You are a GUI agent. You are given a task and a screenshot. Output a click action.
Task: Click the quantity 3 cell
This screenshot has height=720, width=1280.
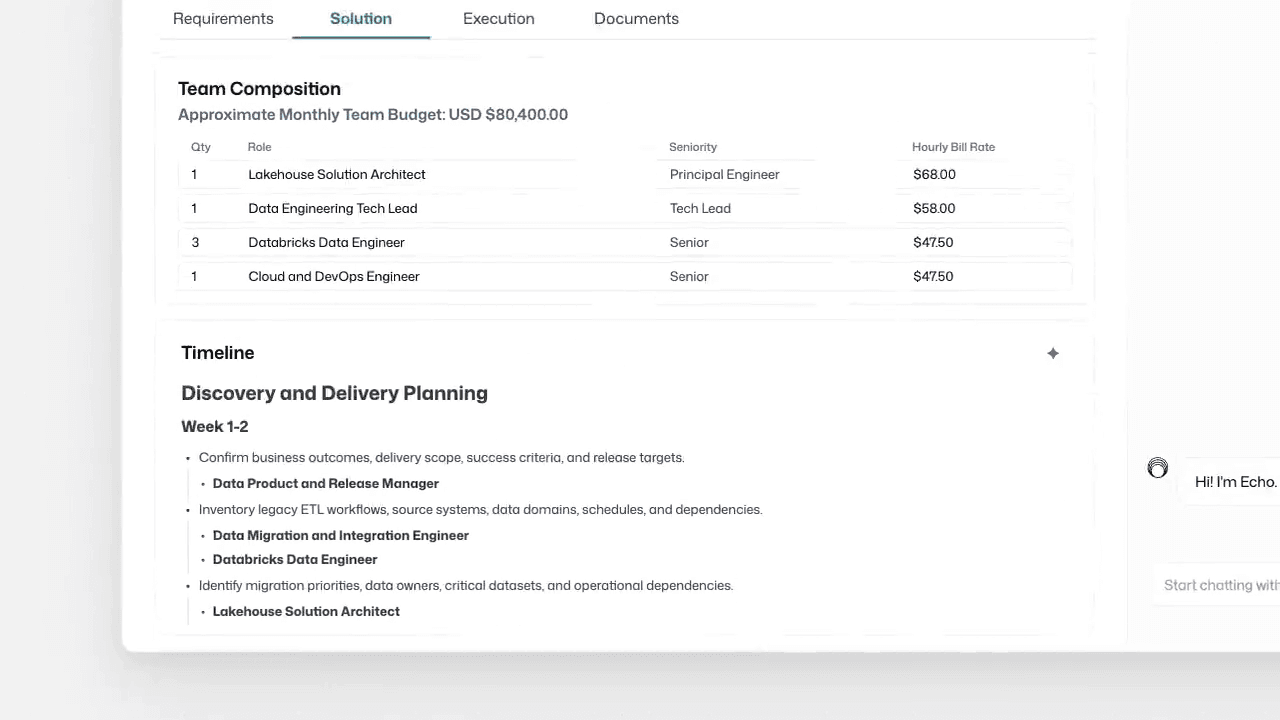[195, 242]
